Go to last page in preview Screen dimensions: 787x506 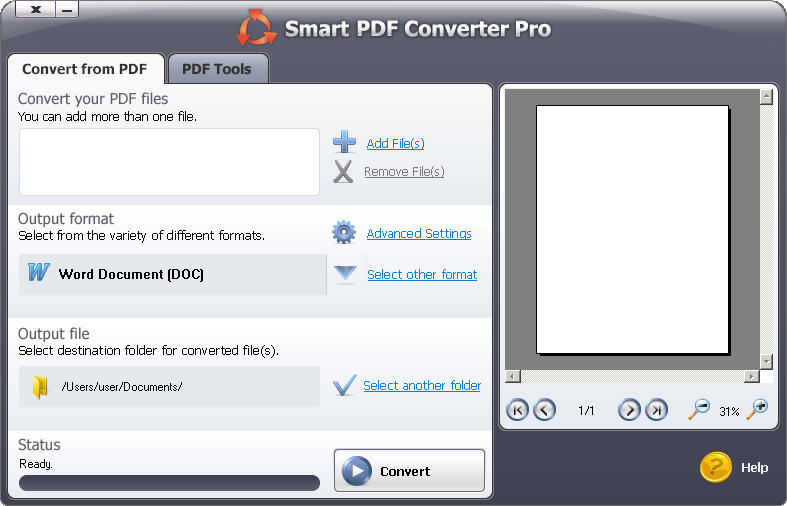tap(656, 410)
